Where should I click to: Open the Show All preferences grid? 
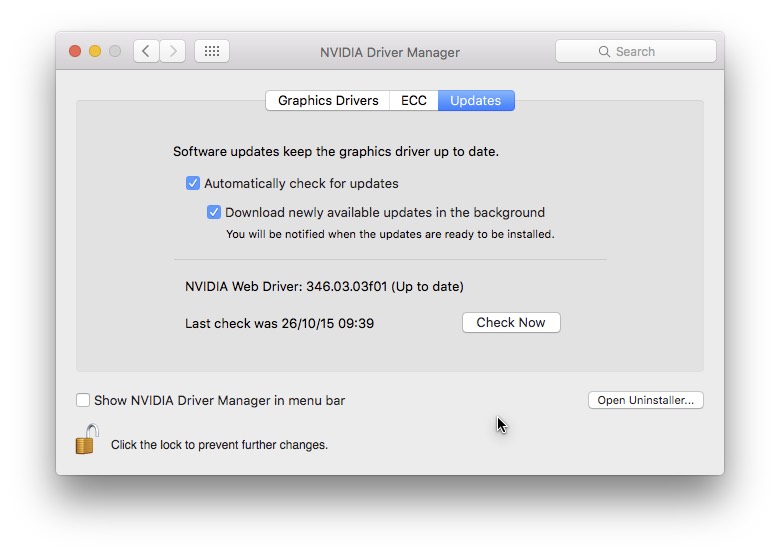(x=212, y=51)
